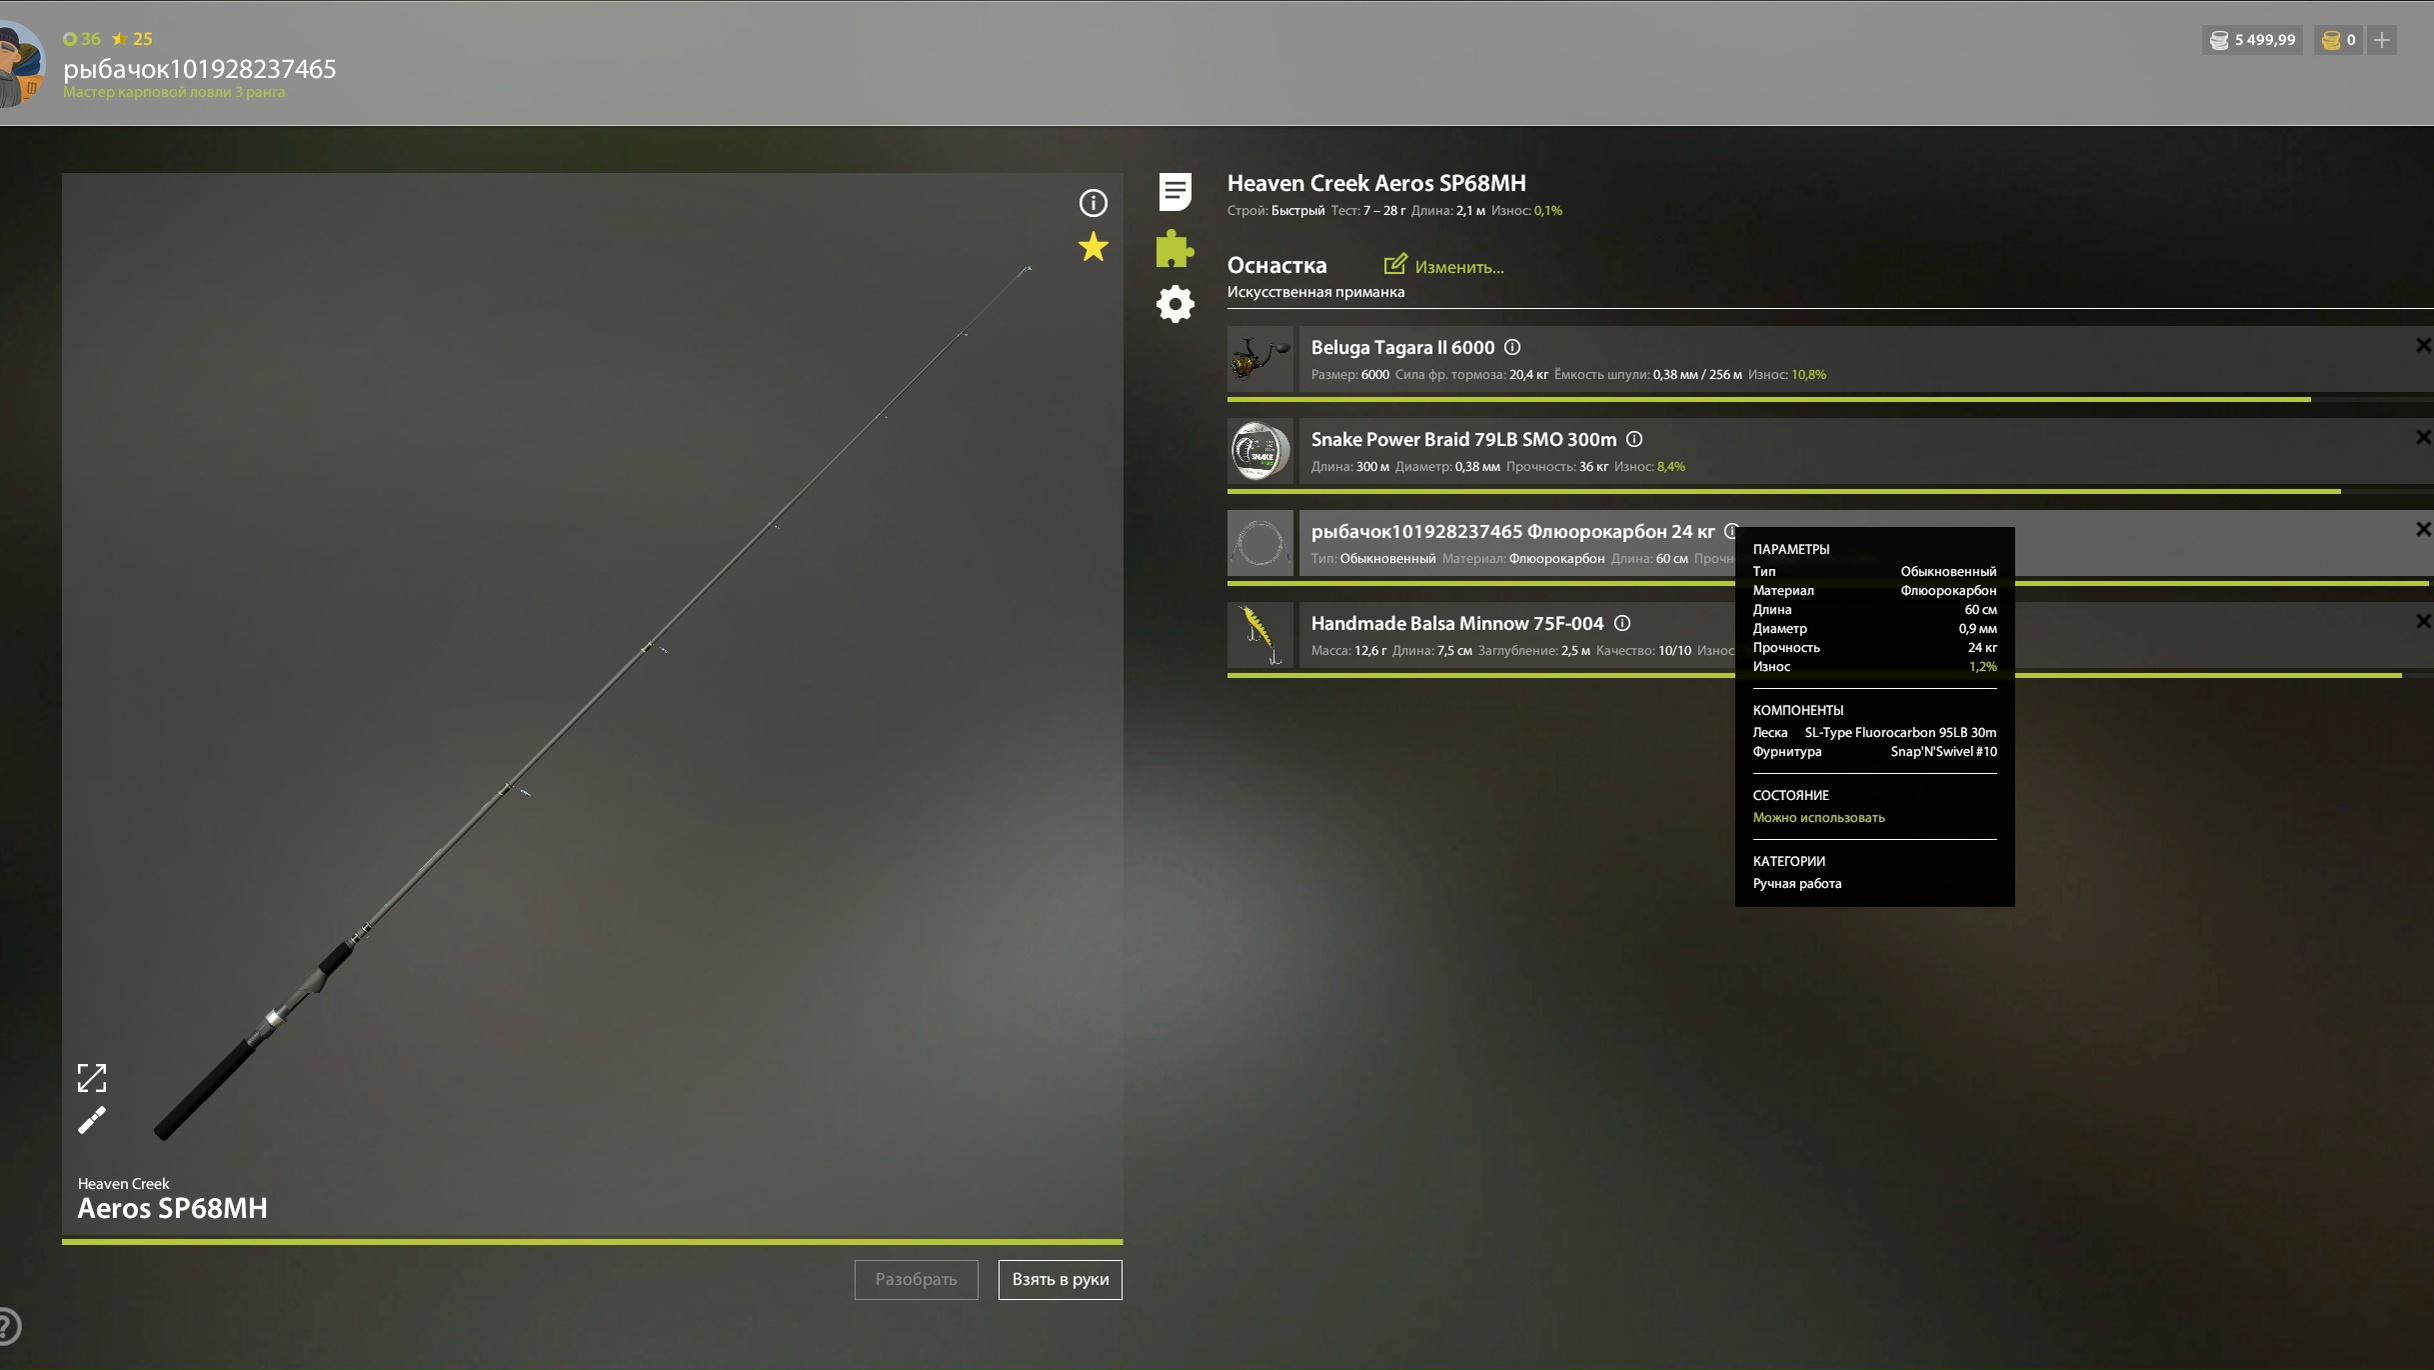Viewport: 2434px width, 1370px height.
Task: Select the Beluga Tagara reel thumbnail
Action: point(1259,359)
